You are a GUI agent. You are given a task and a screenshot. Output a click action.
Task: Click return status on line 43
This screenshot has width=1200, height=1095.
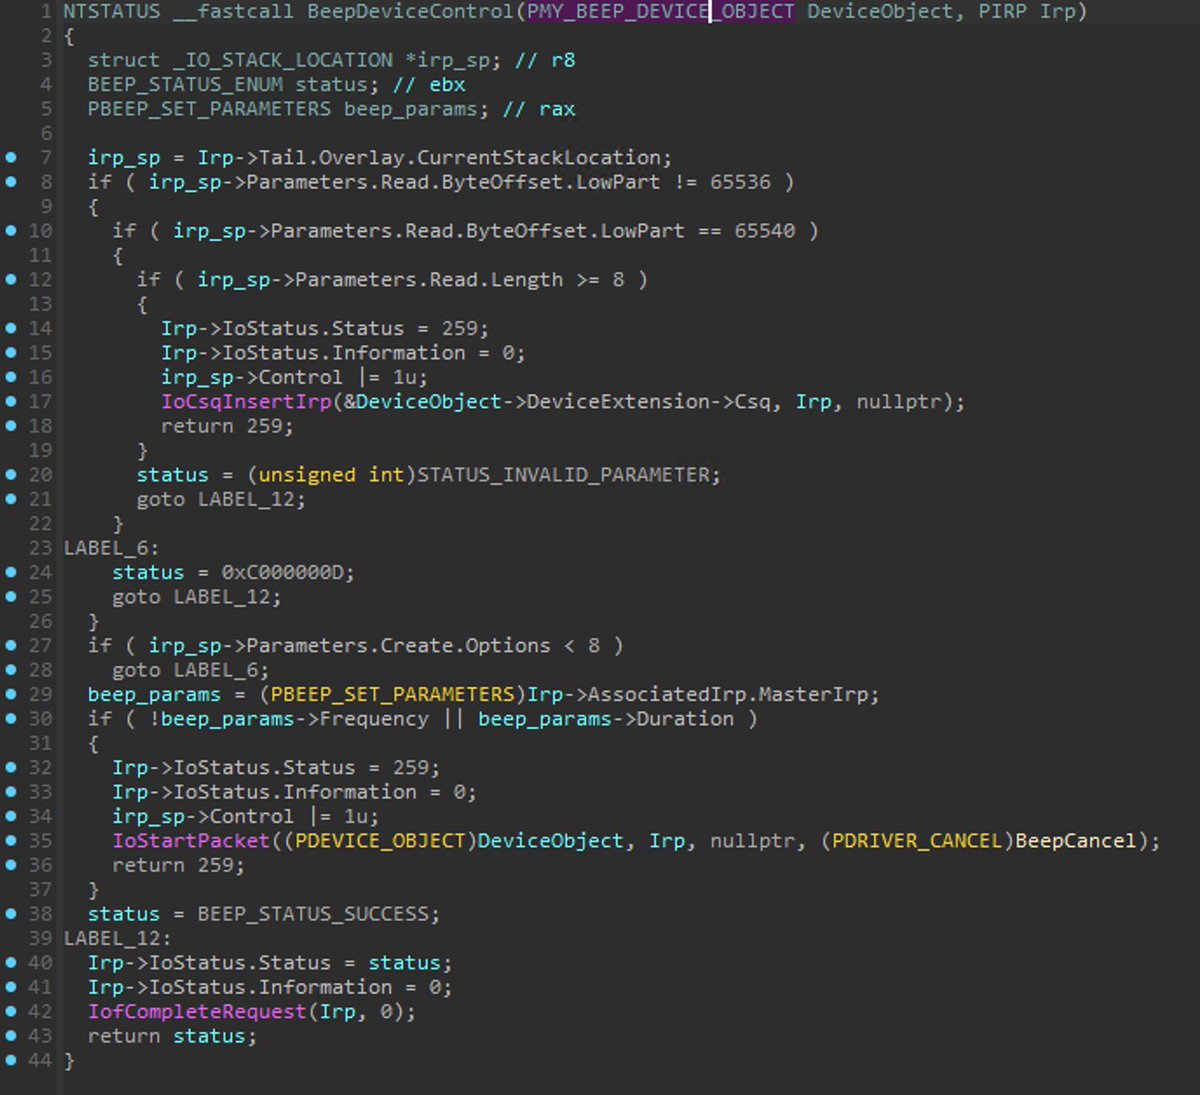click(x=172, y=1036)
